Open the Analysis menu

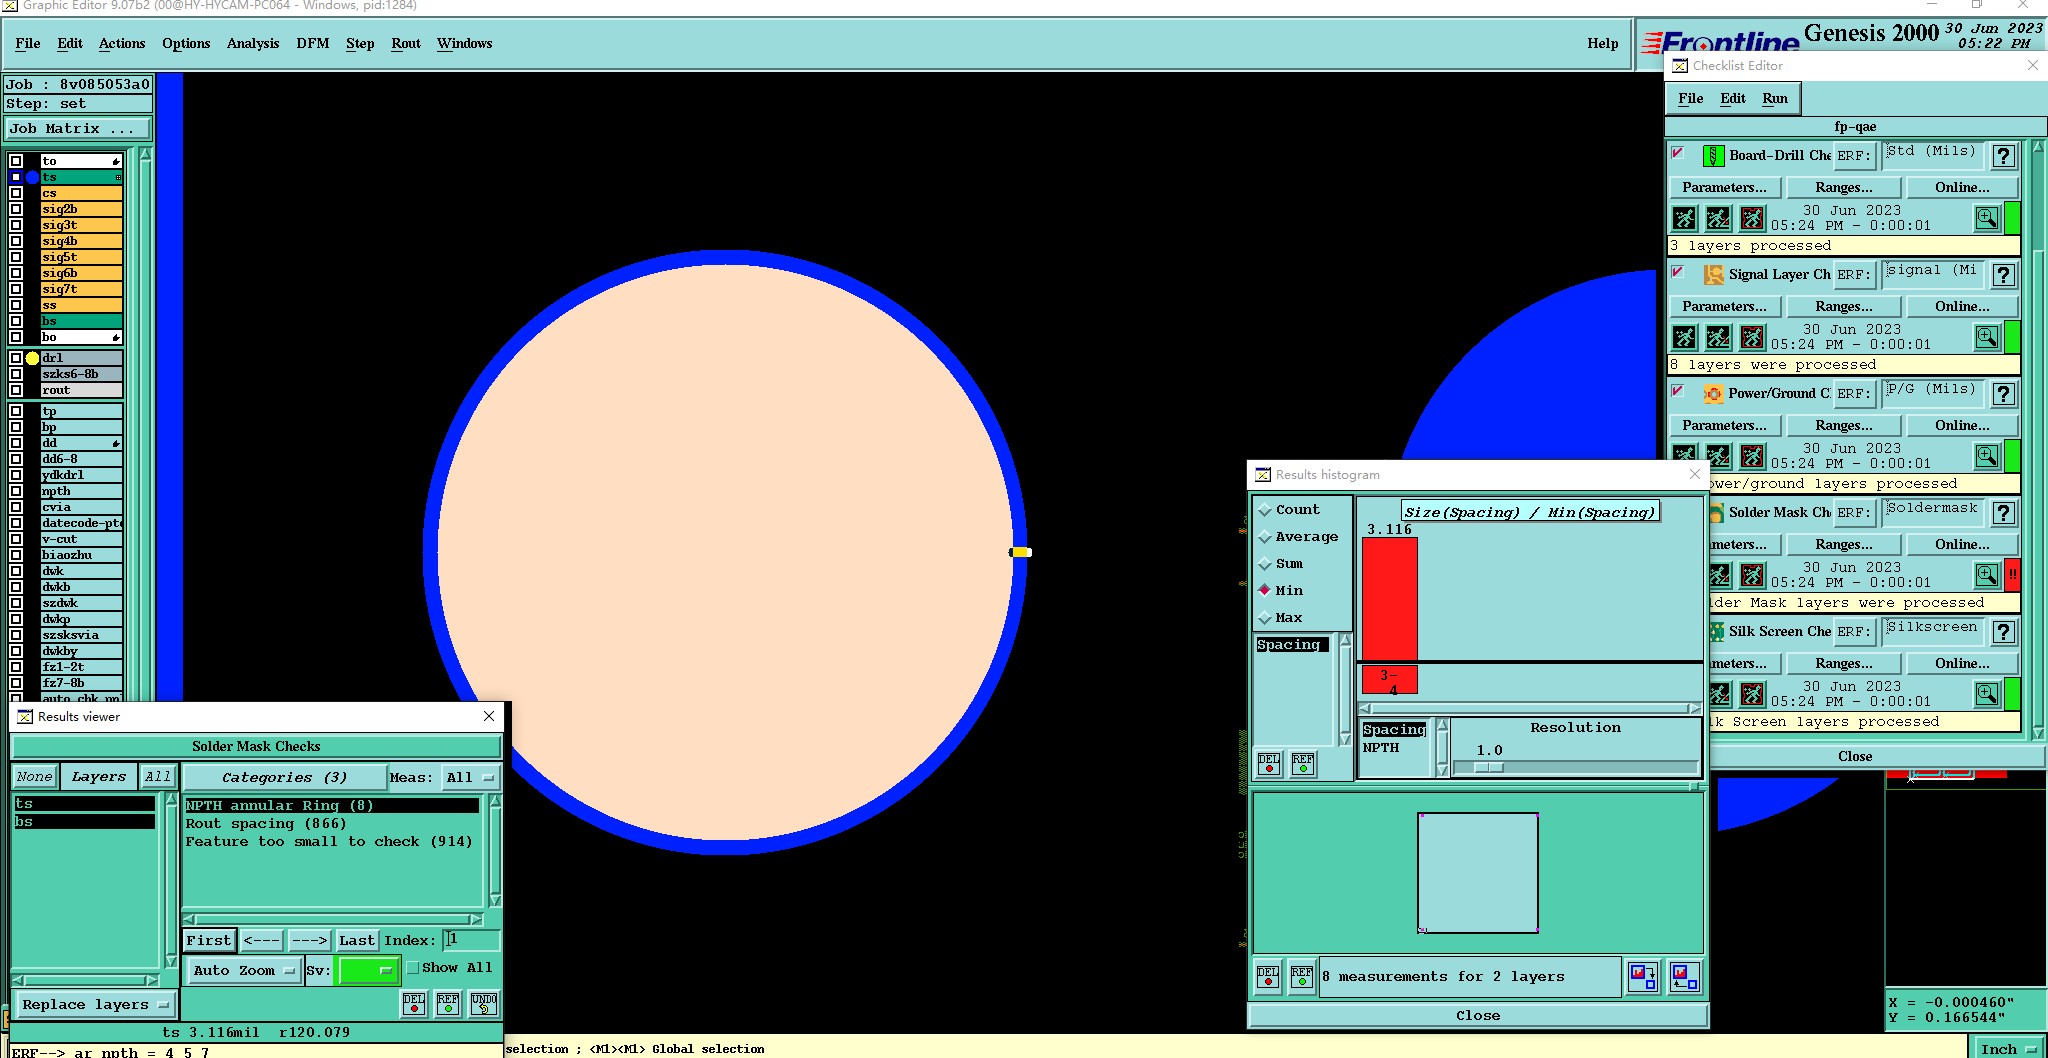(x=253, y=44)
